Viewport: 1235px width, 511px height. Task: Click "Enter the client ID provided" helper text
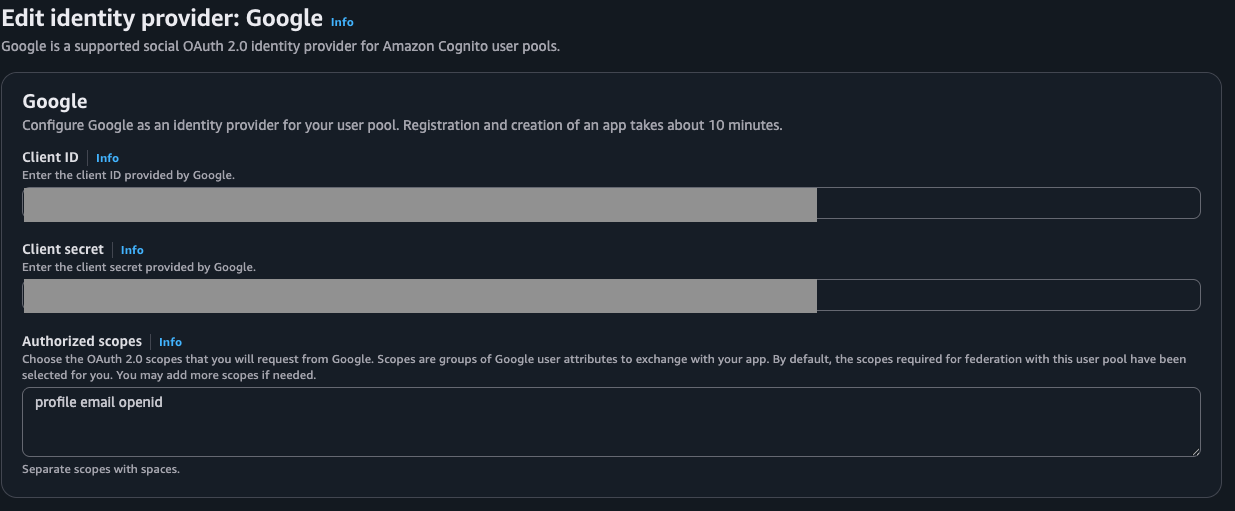click(128, 175)
